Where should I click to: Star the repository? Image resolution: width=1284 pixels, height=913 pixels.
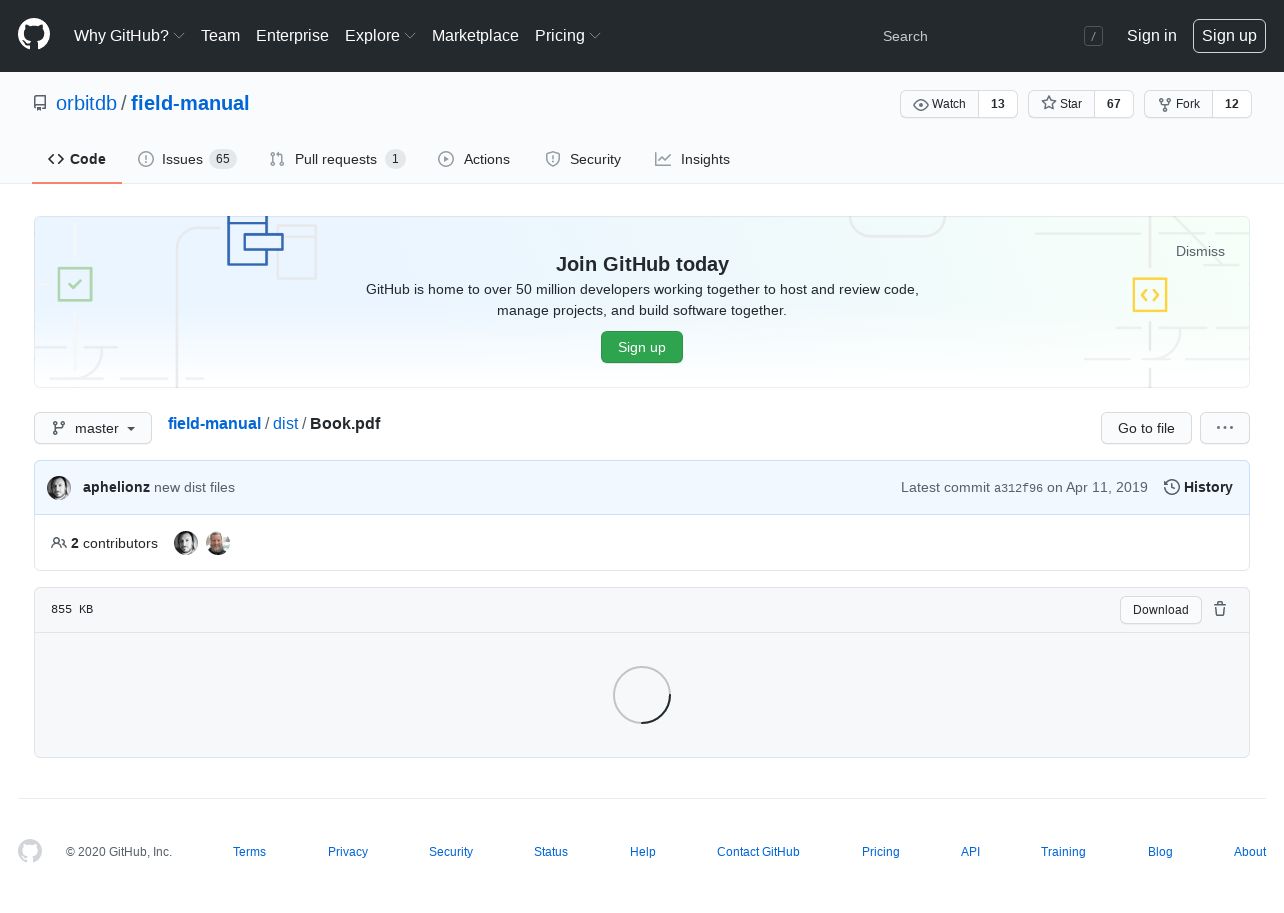[x=1061, y=104]
